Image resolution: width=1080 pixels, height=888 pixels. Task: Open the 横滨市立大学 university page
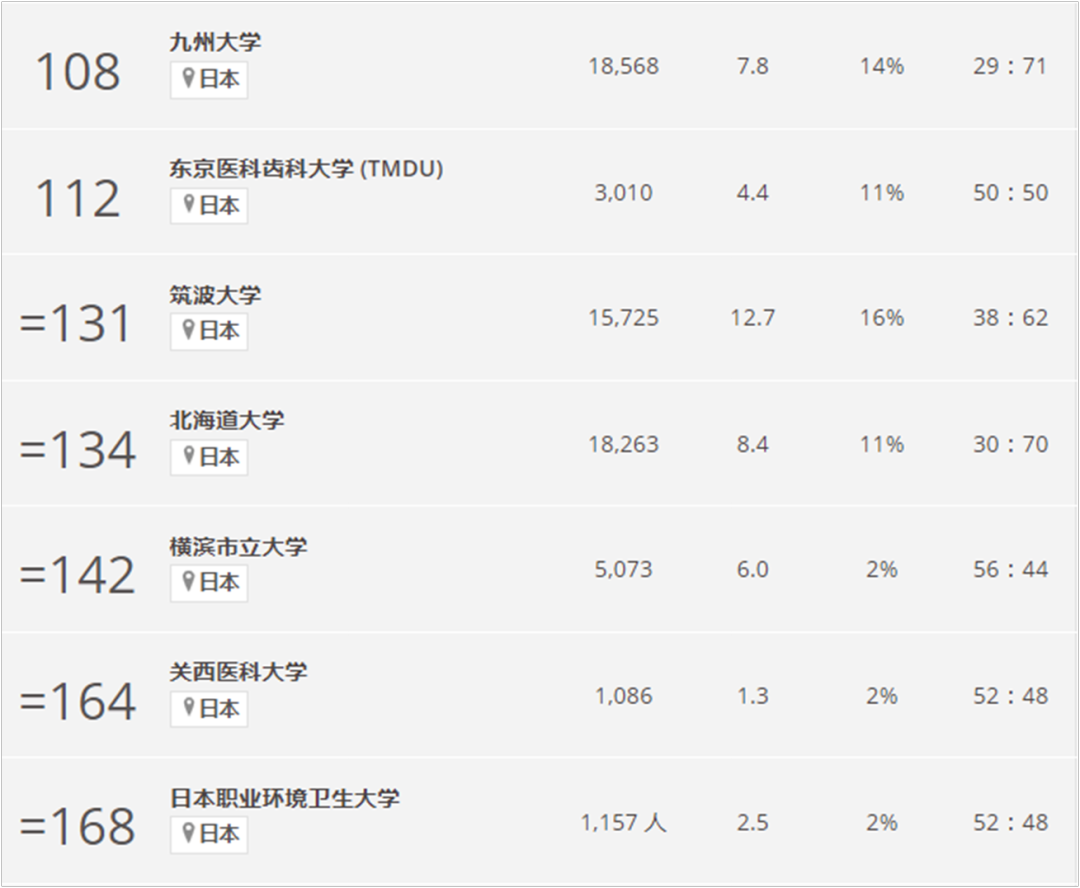(x=238, y=546)
